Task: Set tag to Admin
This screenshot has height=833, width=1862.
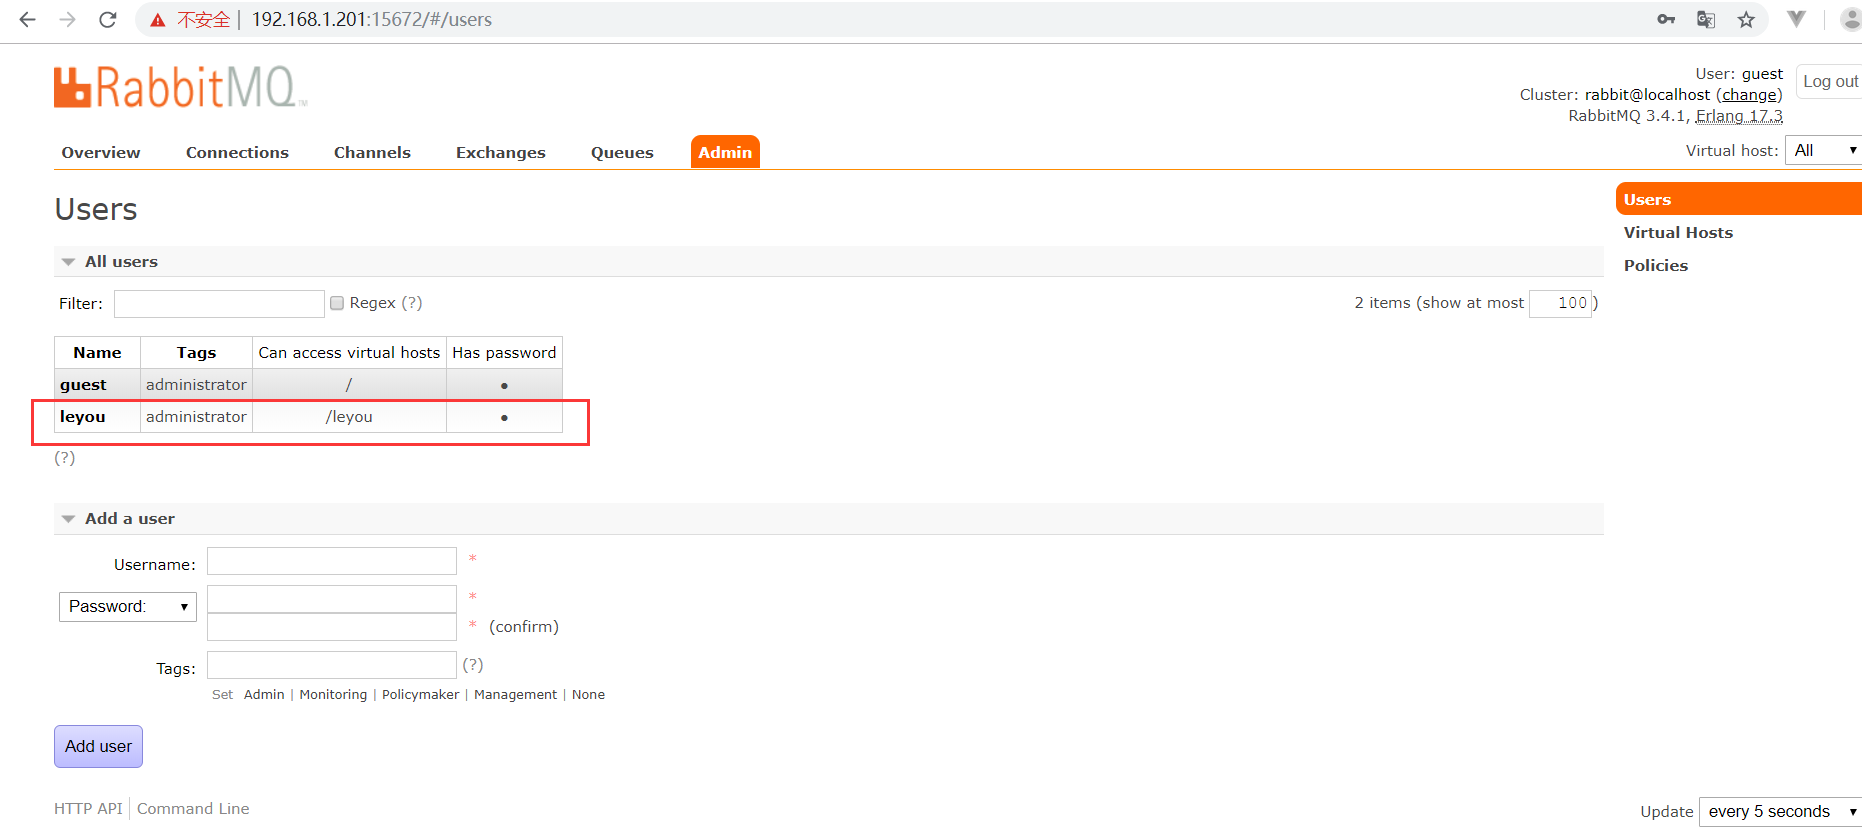Action: pyautogui.click(x=264, y=694)
